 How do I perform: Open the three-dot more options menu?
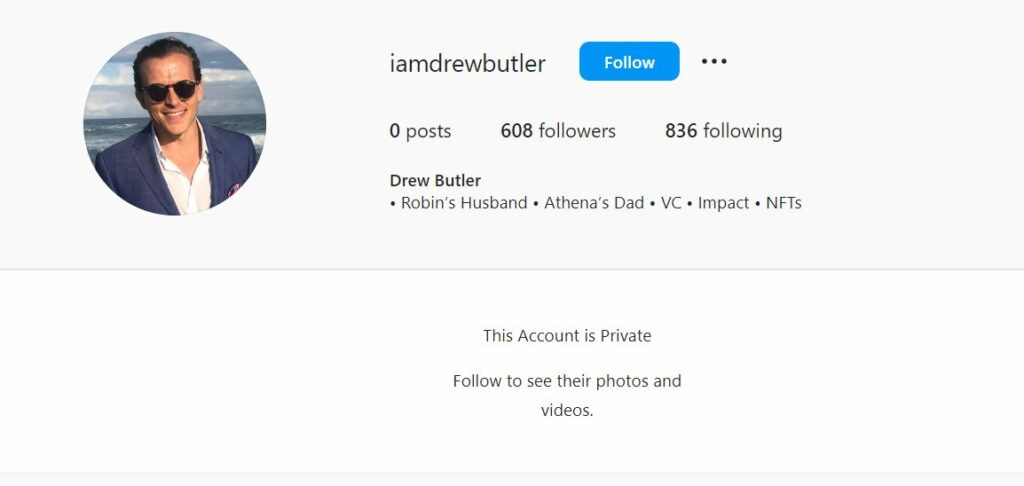tap(714, 61)
